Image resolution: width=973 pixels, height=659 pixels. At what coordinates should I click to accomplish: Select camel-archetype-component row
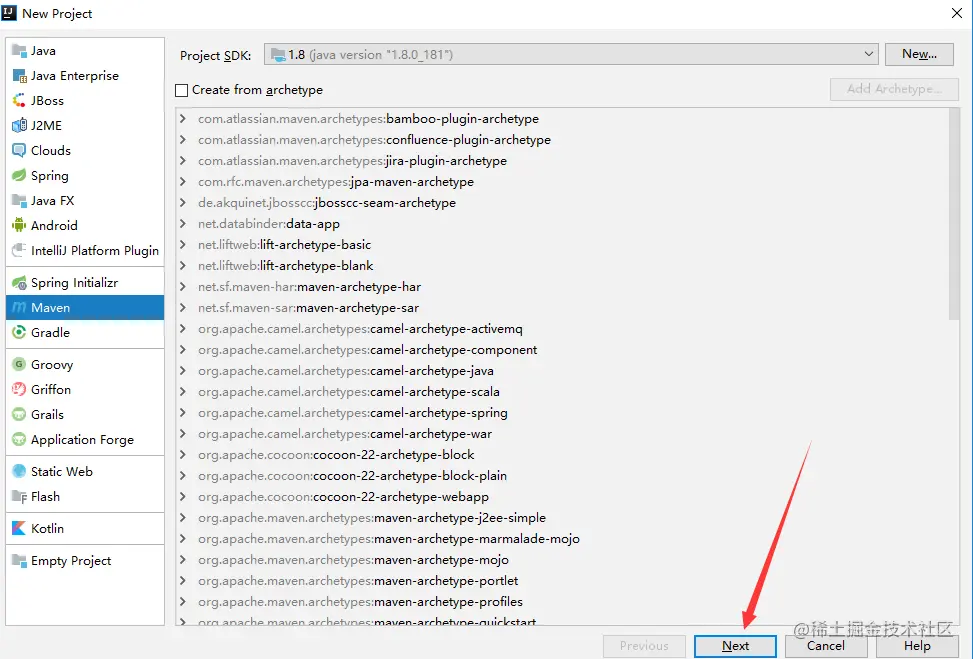tap(562, 350)
